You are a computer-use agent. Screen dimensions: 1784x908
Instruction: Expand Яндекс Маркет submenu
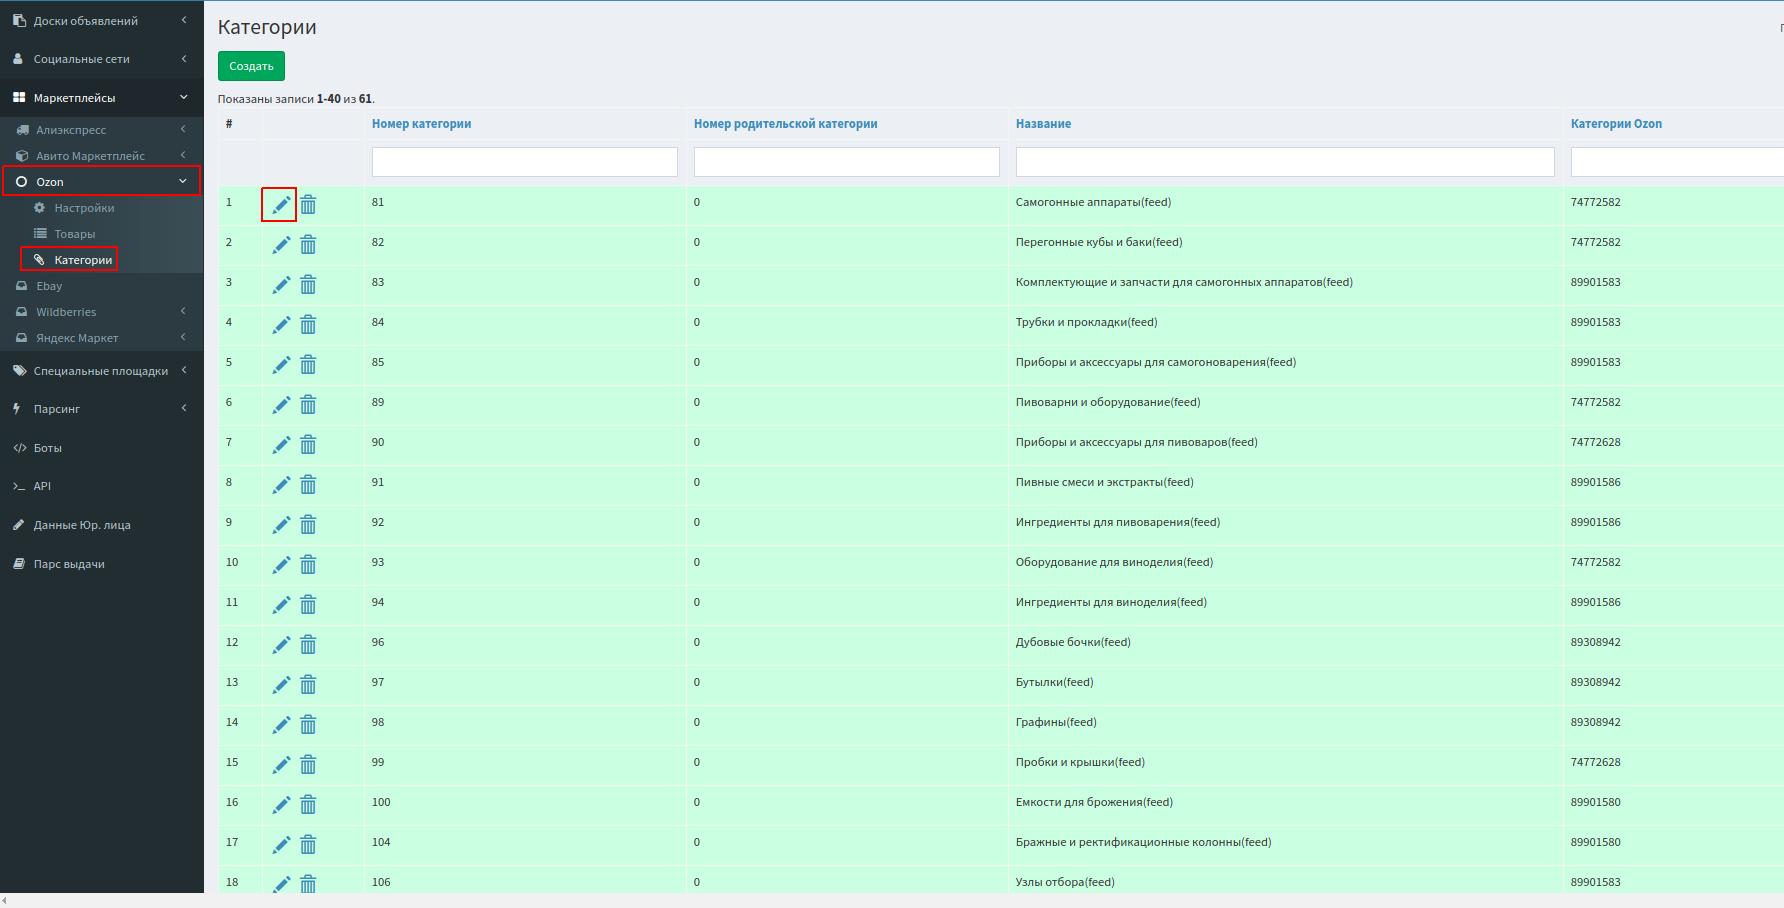[x=101, y=338]
